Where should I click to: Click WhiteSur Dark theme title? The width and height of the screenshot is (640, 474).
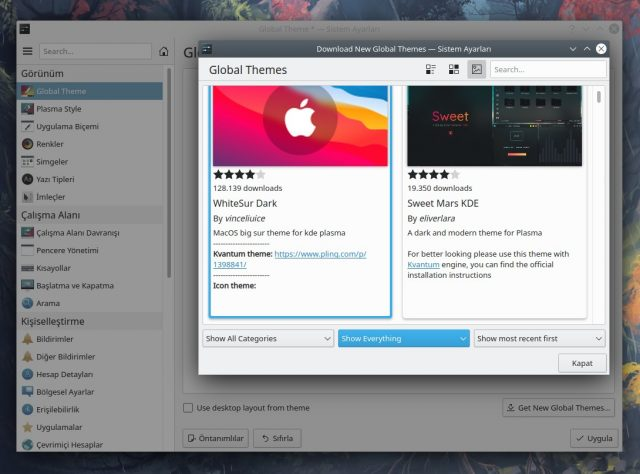coord(245,203)
